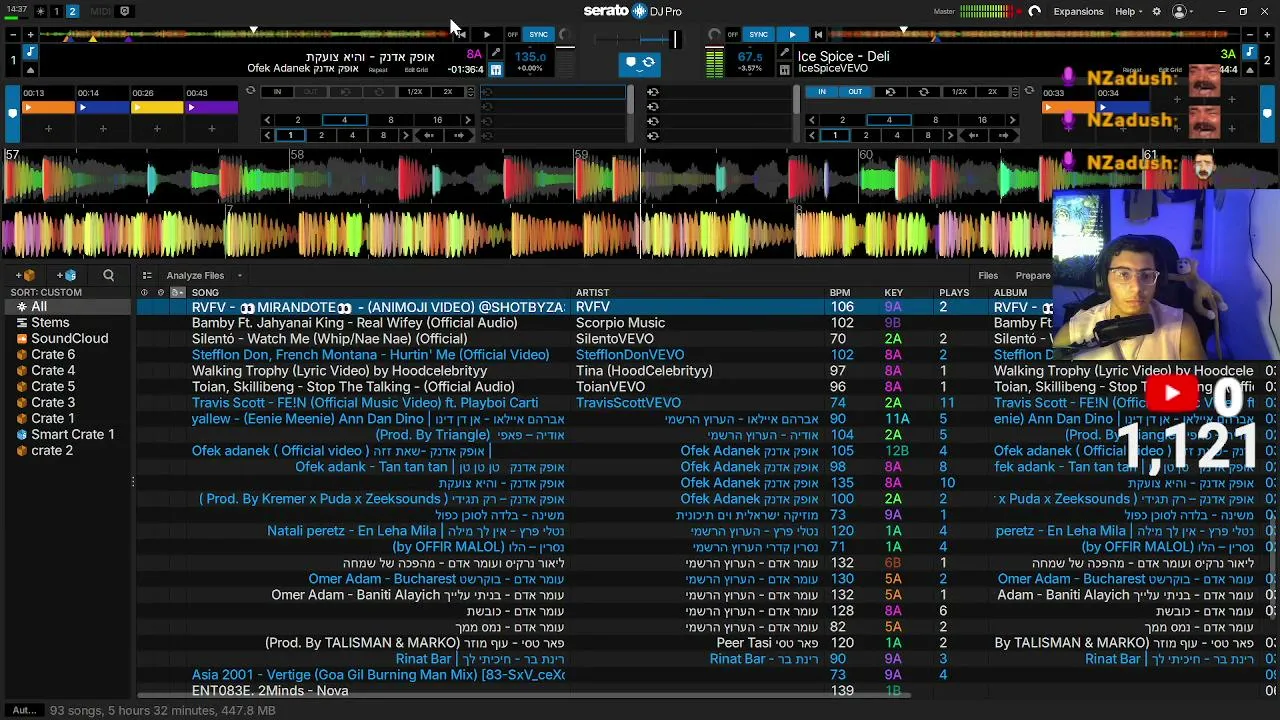The width and height of the screenshot is (1280, 720).
Task: Click the key lock music note on deck 2
Action: pos(1251,52)
